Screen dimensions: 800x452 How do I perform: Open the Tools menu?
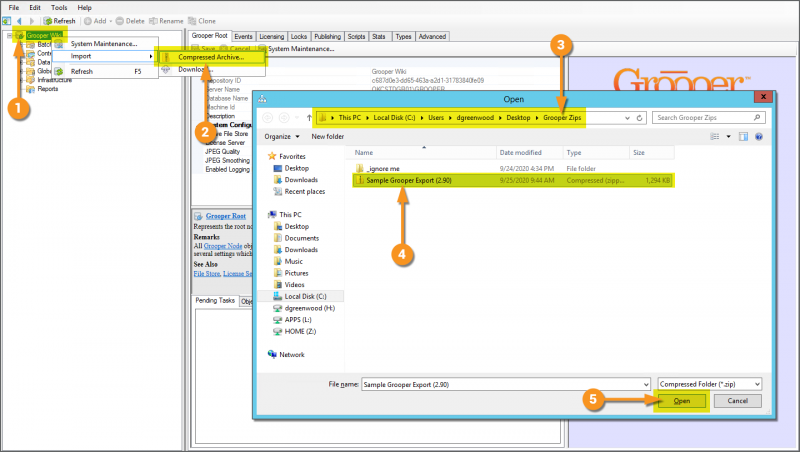59,8
